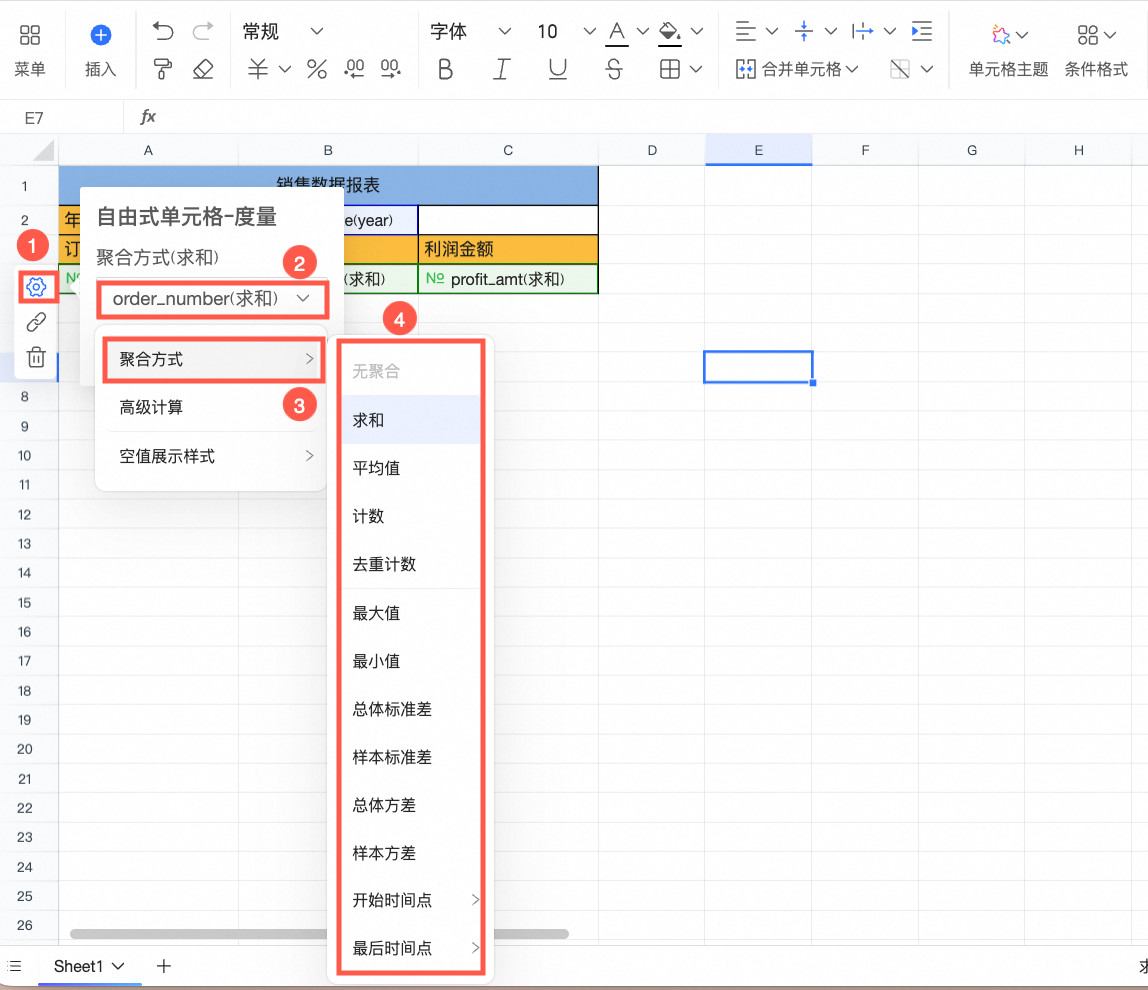
Task: Choose 去重计数 aggregation option
Action: click(x=410, y=565)
